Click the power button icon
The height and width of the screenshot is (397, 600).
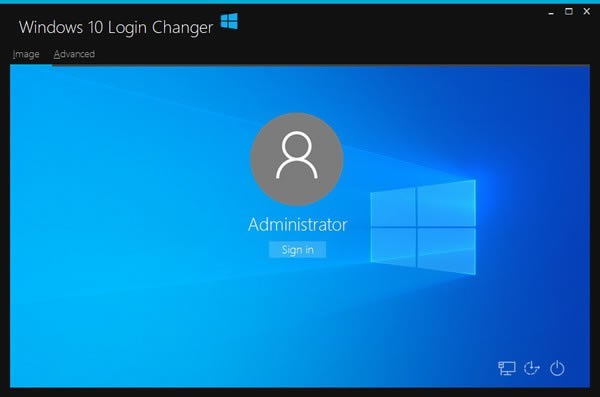[557, 368]
